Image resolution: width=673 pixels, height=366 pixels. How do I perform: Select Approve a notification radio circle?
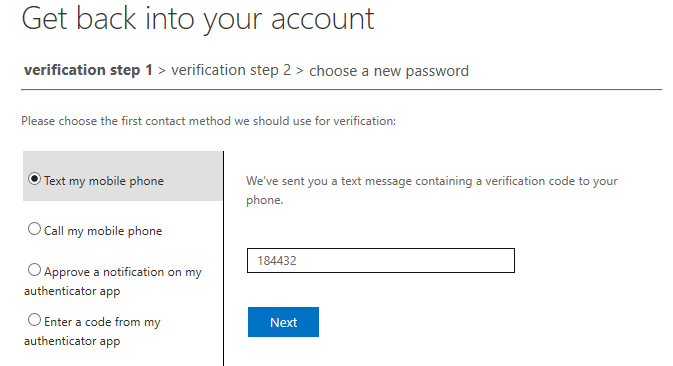pos(34,270)
